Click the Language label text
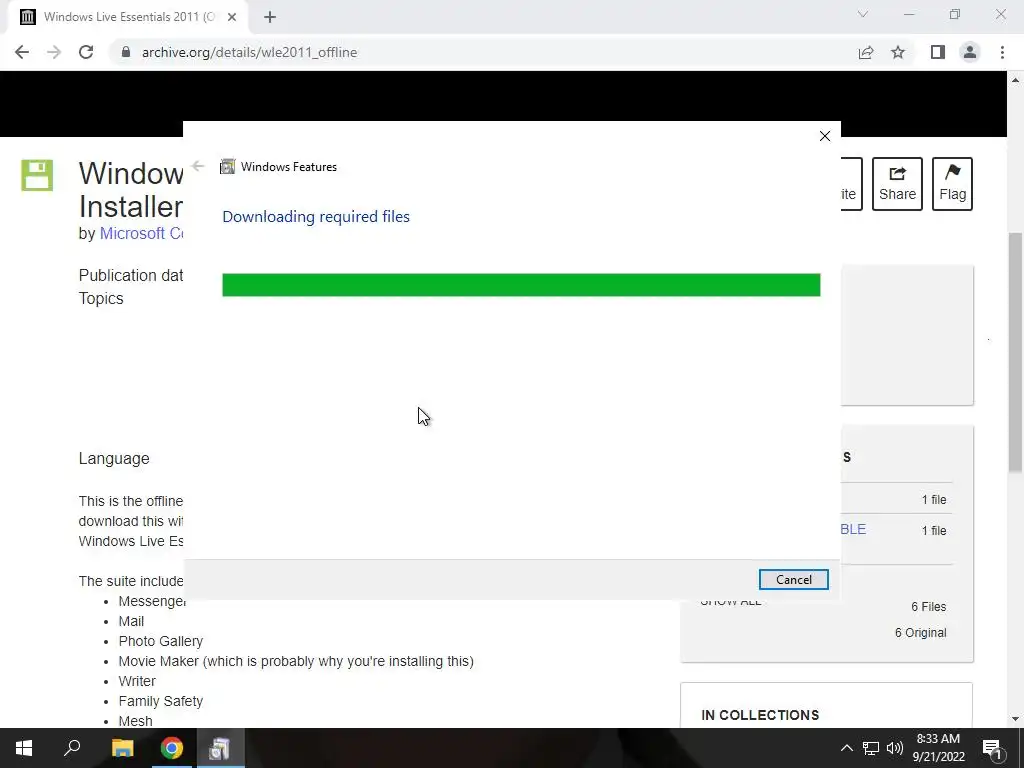The height and width of the screenshot is (768, 1024). point(114,458)
